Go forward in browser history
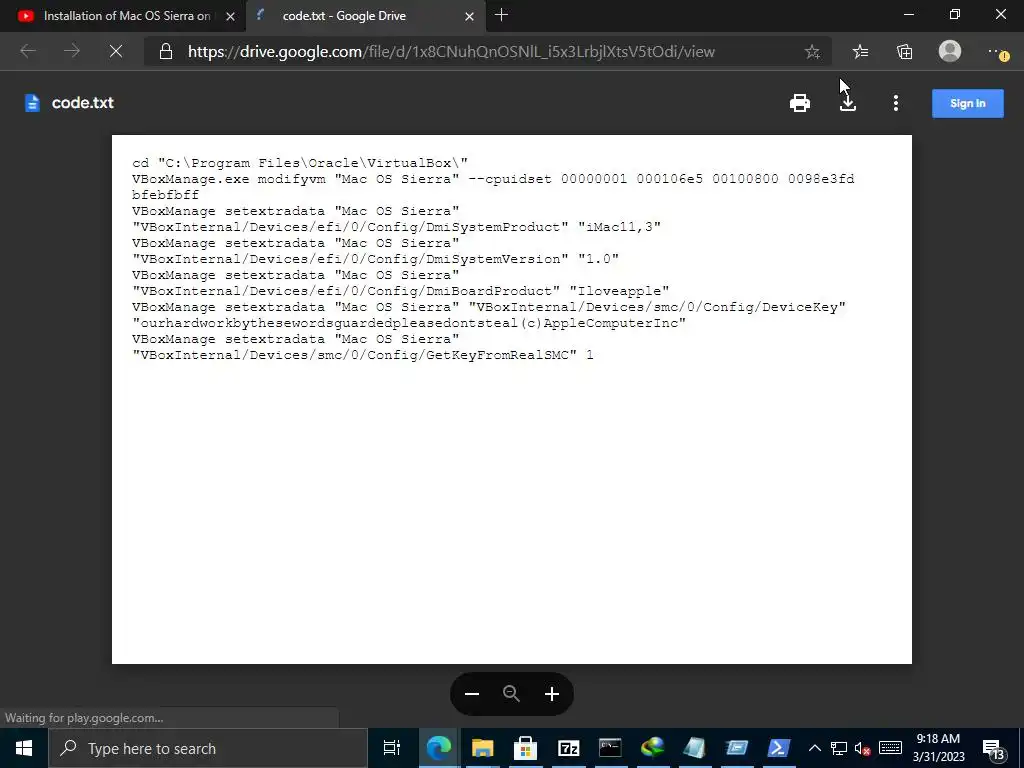 [x=72, y=52]
